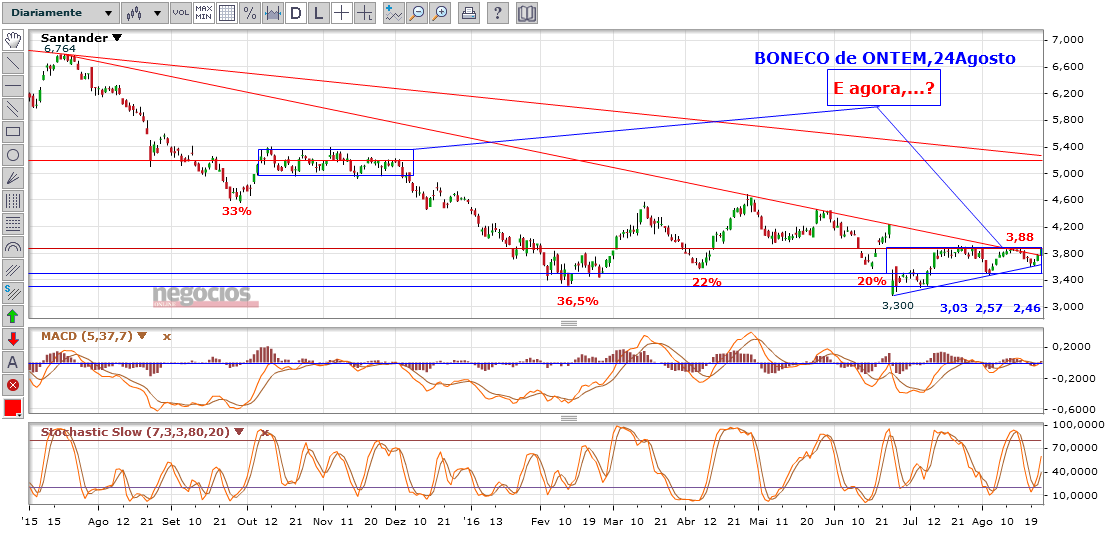Pick the green up arrow marker tool
Image resolution: width=1110 pixels, height=535 pixels.
[13, 316]
